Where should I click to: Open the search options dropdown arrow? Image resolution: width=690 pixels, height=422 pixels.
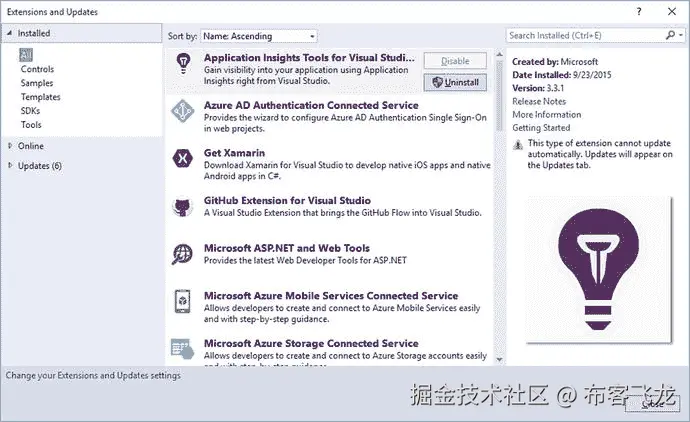(681, 35)
